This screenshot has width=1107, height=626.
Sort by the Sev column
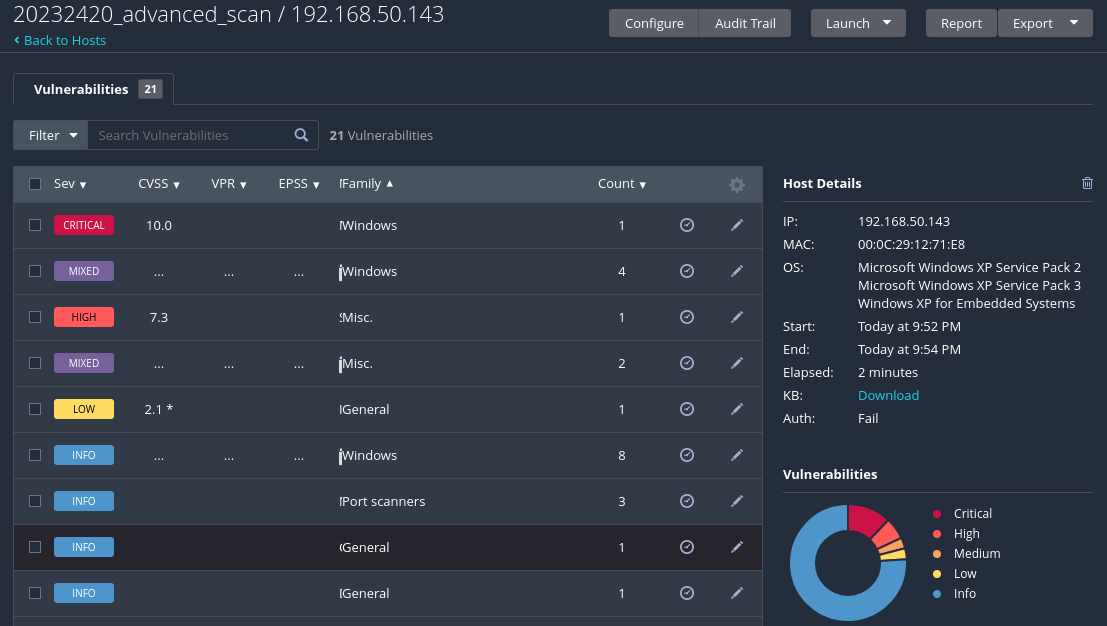pyautogui.click(x=70, y=183)
